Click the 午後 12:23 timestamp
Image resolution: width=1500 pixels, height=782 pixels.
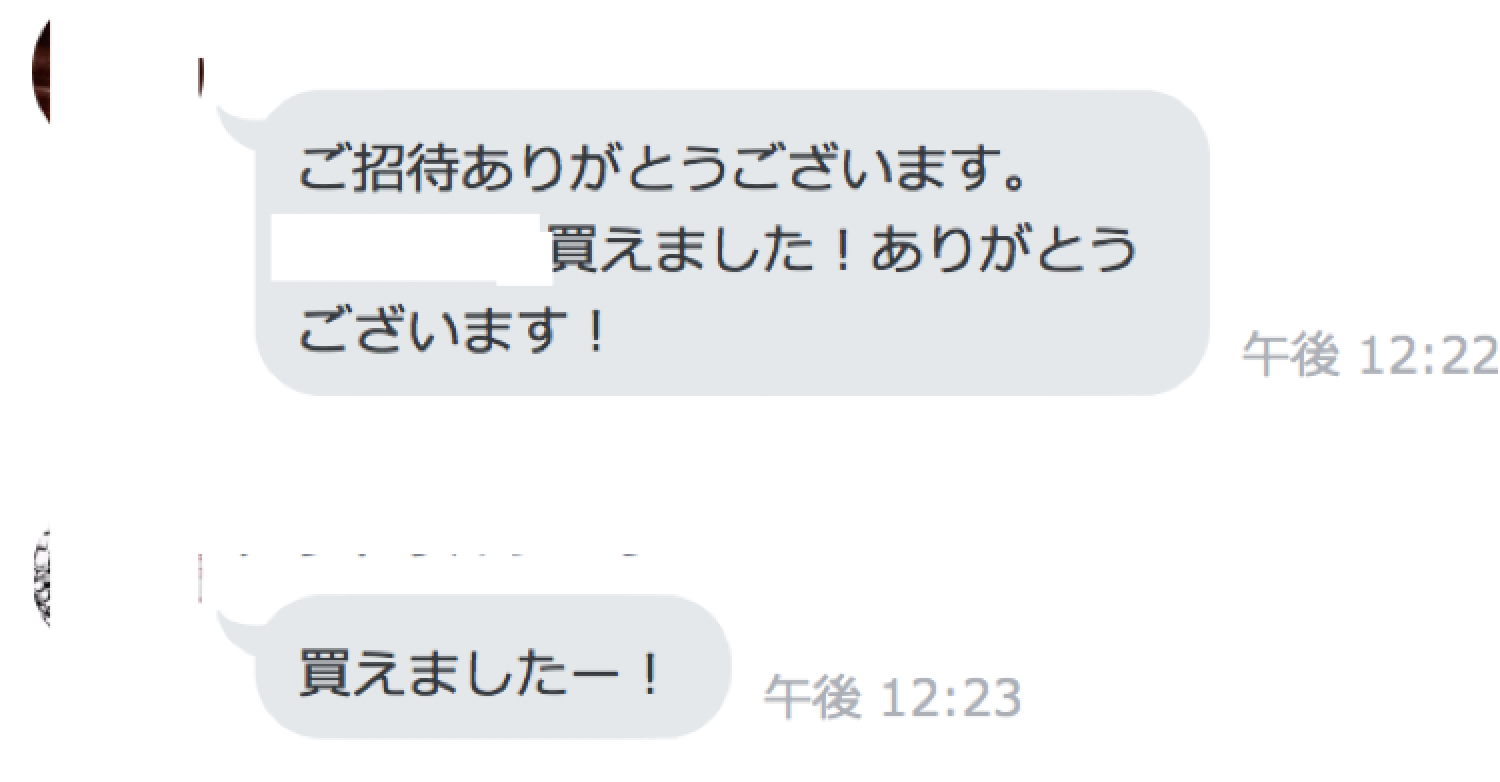[x=892, y=697]
